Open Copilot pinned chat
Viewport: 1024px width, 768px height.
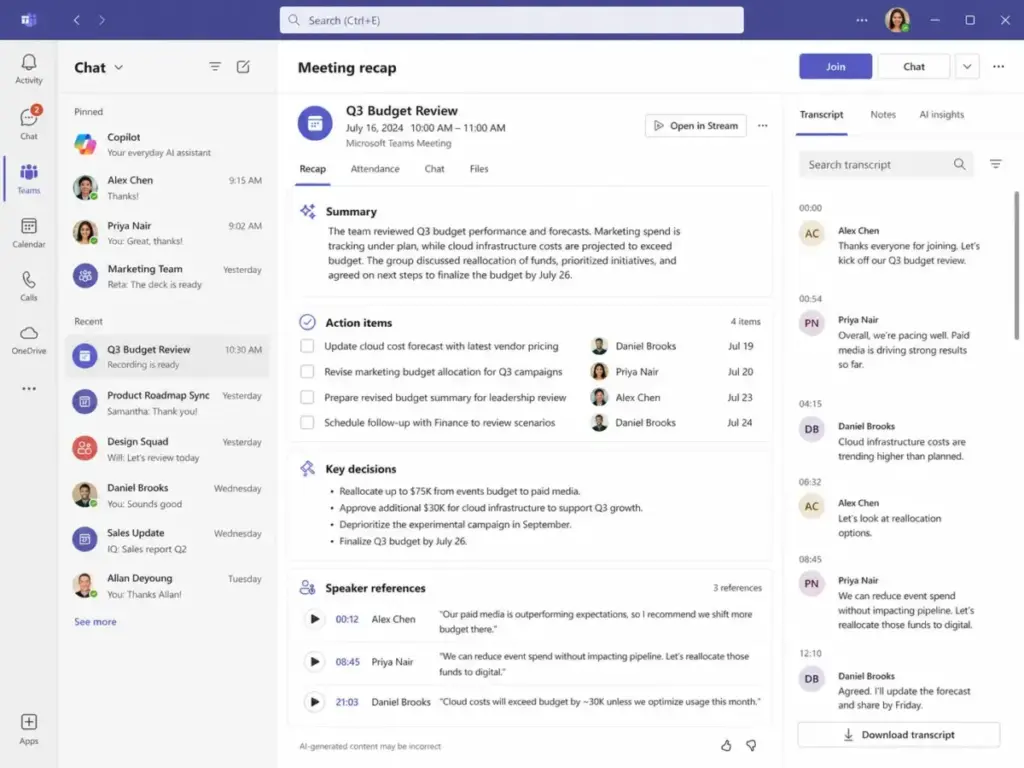pos(167,144)
